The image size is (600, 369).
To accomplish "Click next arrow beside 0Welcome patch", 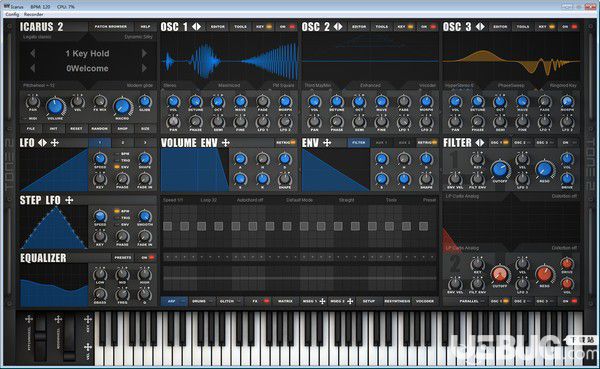I will pyautogui.click(x=144, y=68).
